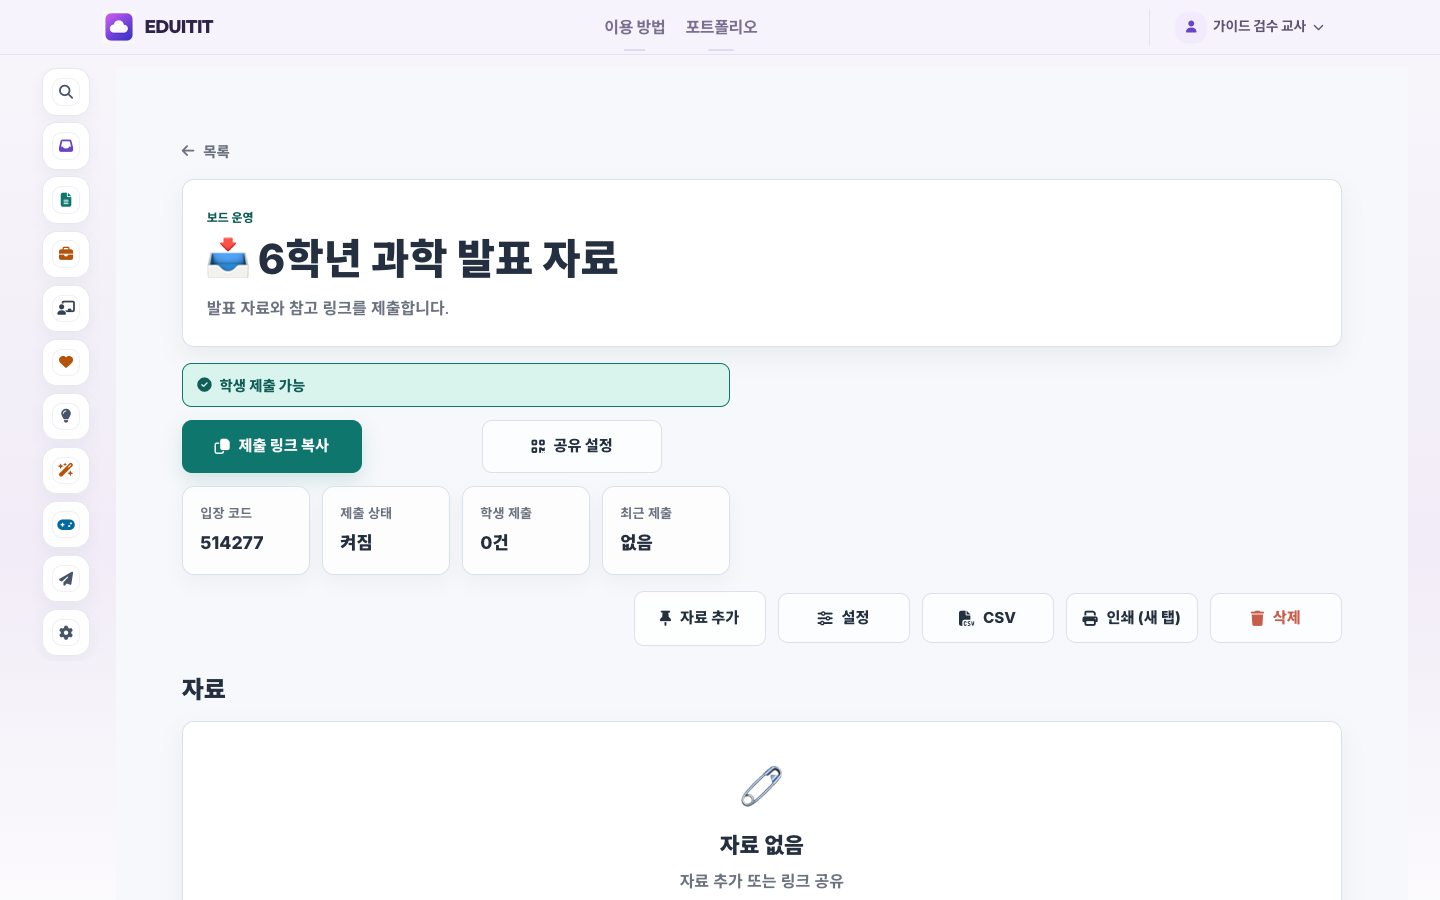1440x900 pixels.
Task: Click the 자료 section heading
Action: coord(204,689)
